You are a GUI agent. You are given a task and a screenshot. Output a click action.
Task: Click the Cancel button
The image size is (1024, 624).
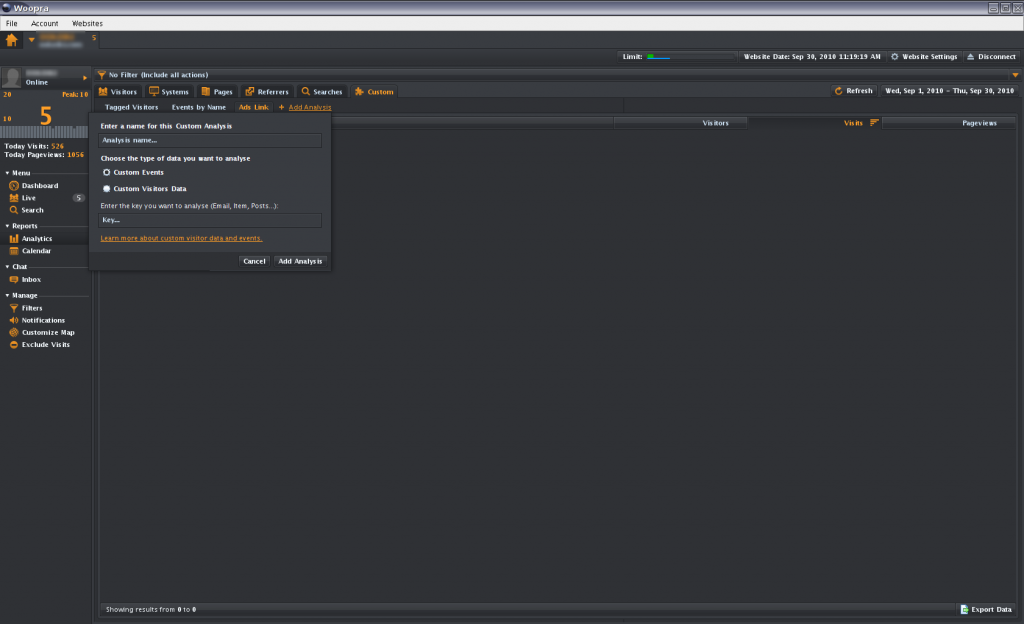pyautogui.click(x=254, y=261)
